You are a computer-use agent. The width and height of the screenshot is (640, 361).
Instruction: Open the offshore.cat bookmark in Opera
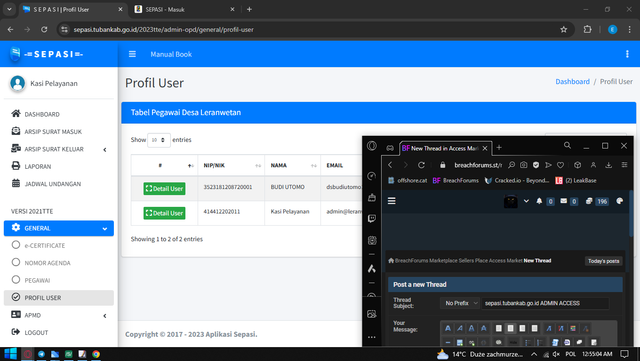pyautogui.click(x=407, y=180)
